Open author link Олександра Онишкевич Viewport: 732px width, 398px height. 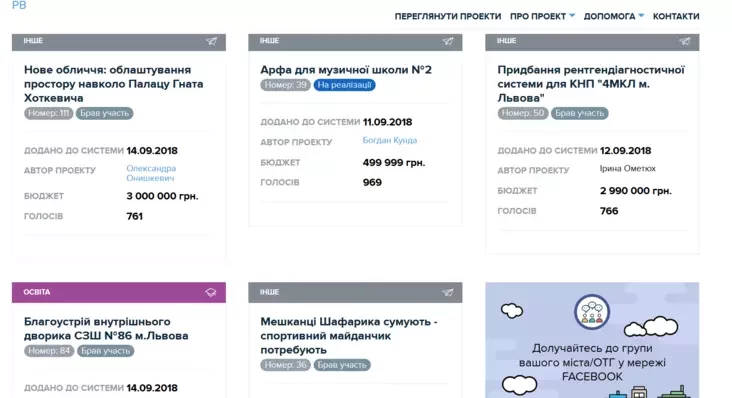[x=151, y=173]
